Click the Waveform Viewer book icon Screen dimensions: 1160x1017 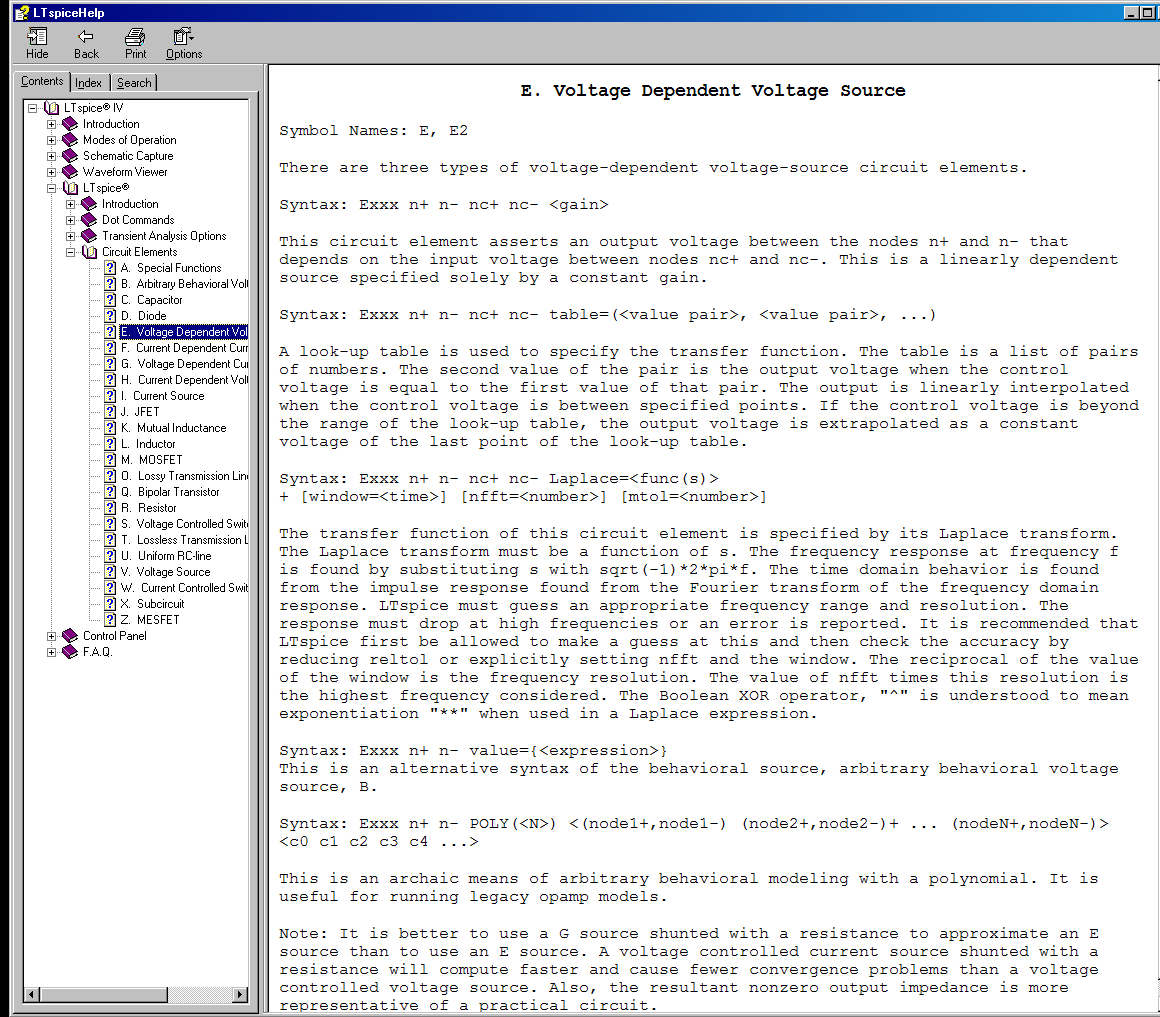click(70, 172)
